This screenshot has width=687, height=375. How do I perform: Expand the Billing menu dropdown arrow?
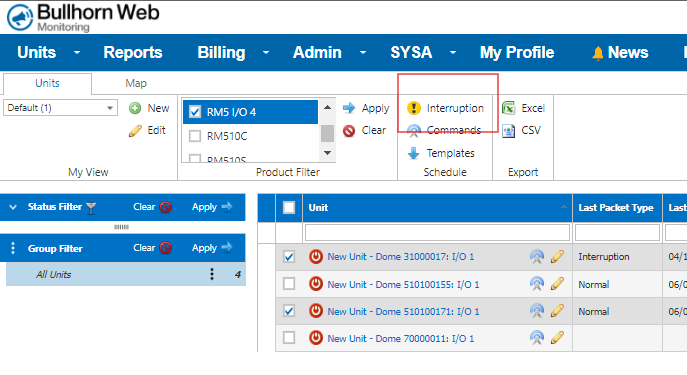[x=266, y=53]
